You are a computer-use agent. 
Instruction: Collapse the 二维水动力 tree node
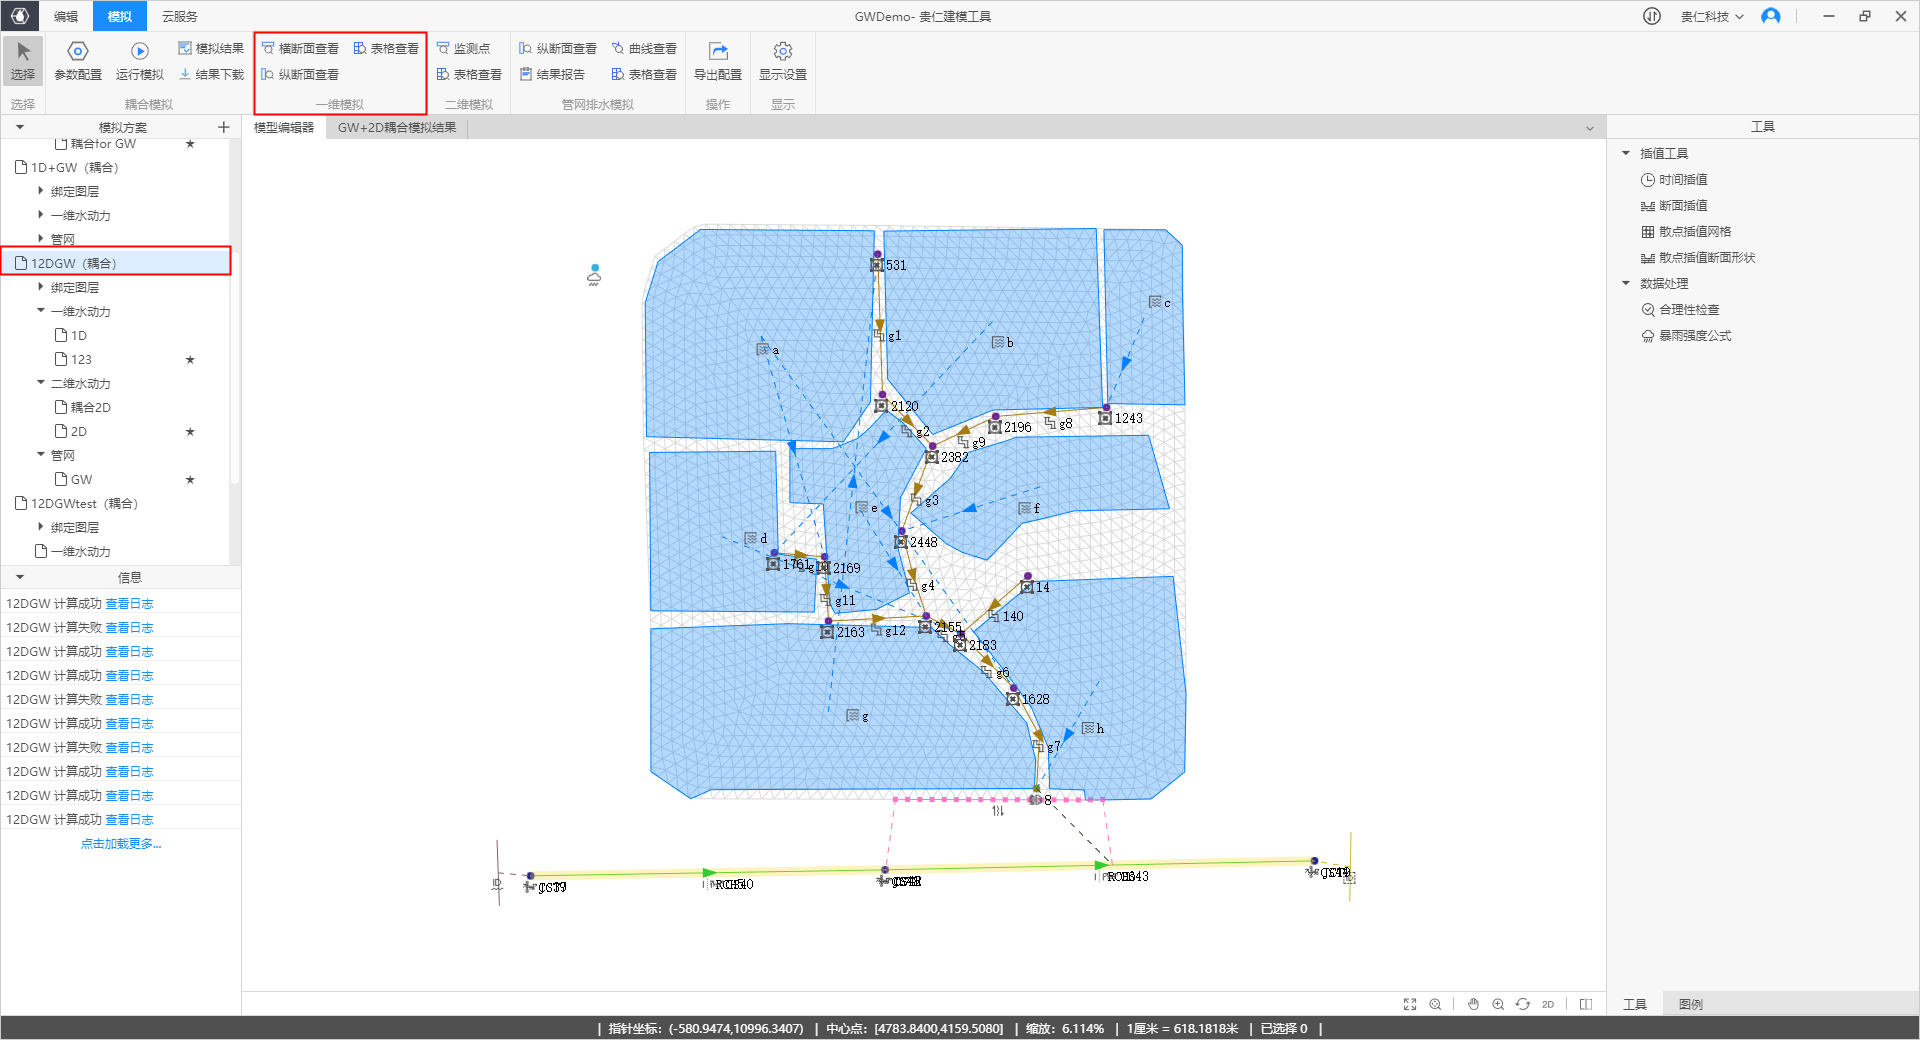tap(41, 383)
